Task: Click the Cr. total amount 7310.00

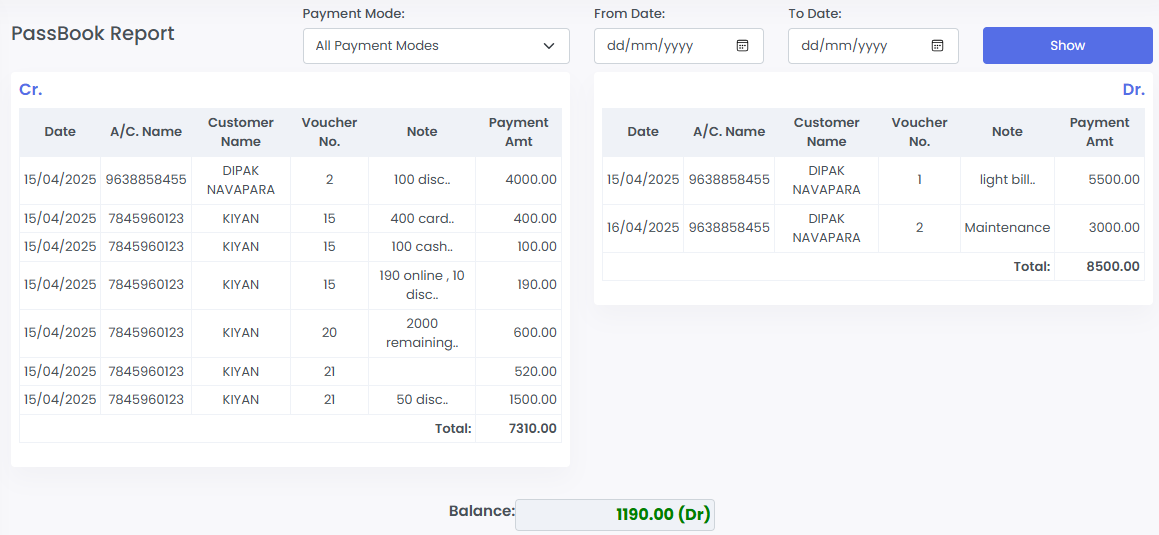Action: click(532, 429)
